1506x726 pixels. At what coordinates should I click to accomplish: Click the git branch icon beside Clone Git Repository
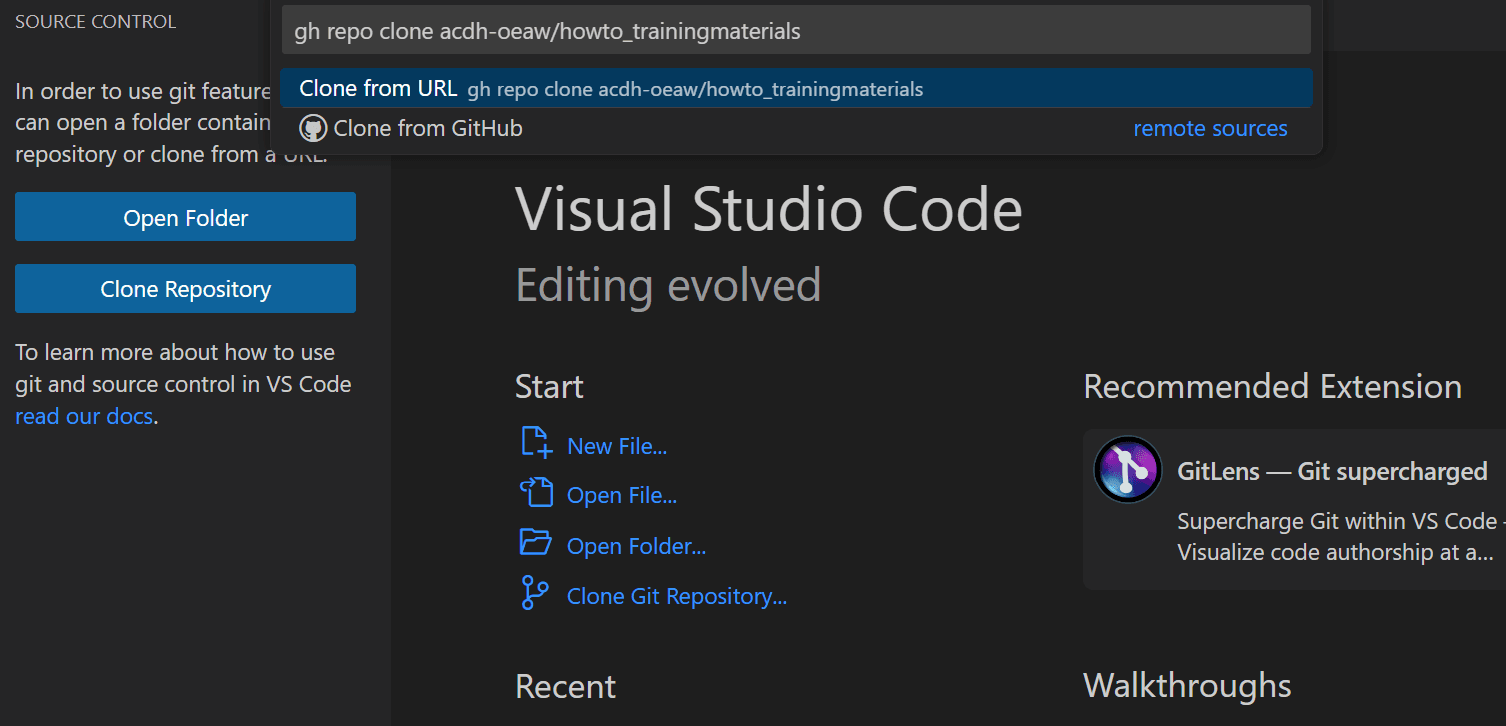(534, 593)
